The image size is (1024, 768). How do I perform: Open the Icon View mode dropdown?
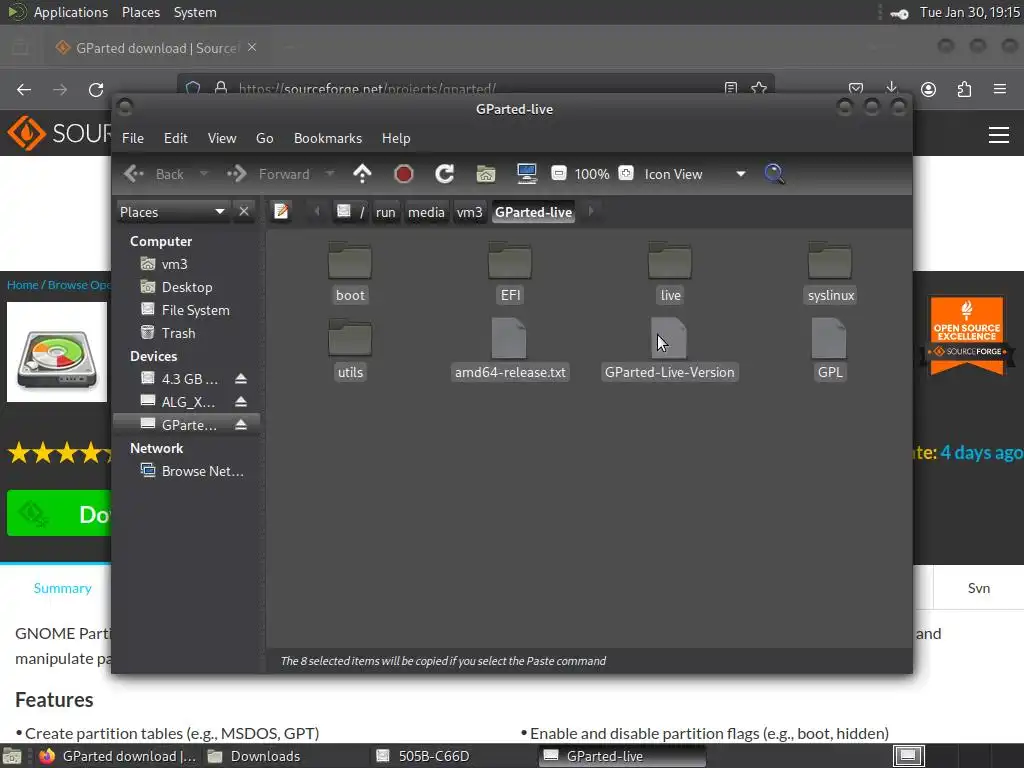pyautogui.click(x=695, y=174)
